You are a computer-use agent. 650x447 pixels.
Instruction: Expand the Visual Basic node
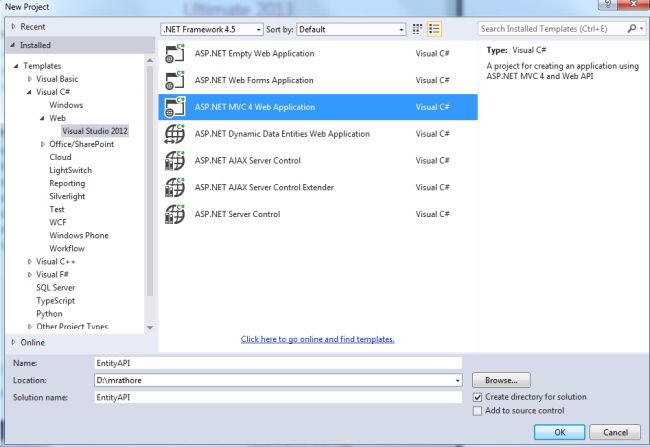click(29, 79)
